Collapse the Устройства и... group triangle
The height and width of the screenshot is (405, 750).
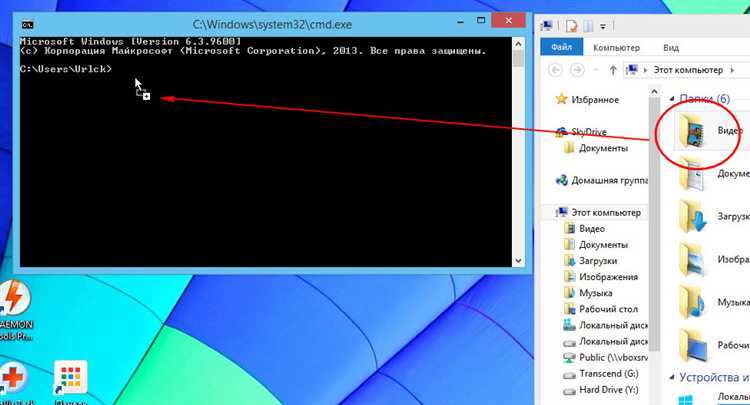coord(672,378)
